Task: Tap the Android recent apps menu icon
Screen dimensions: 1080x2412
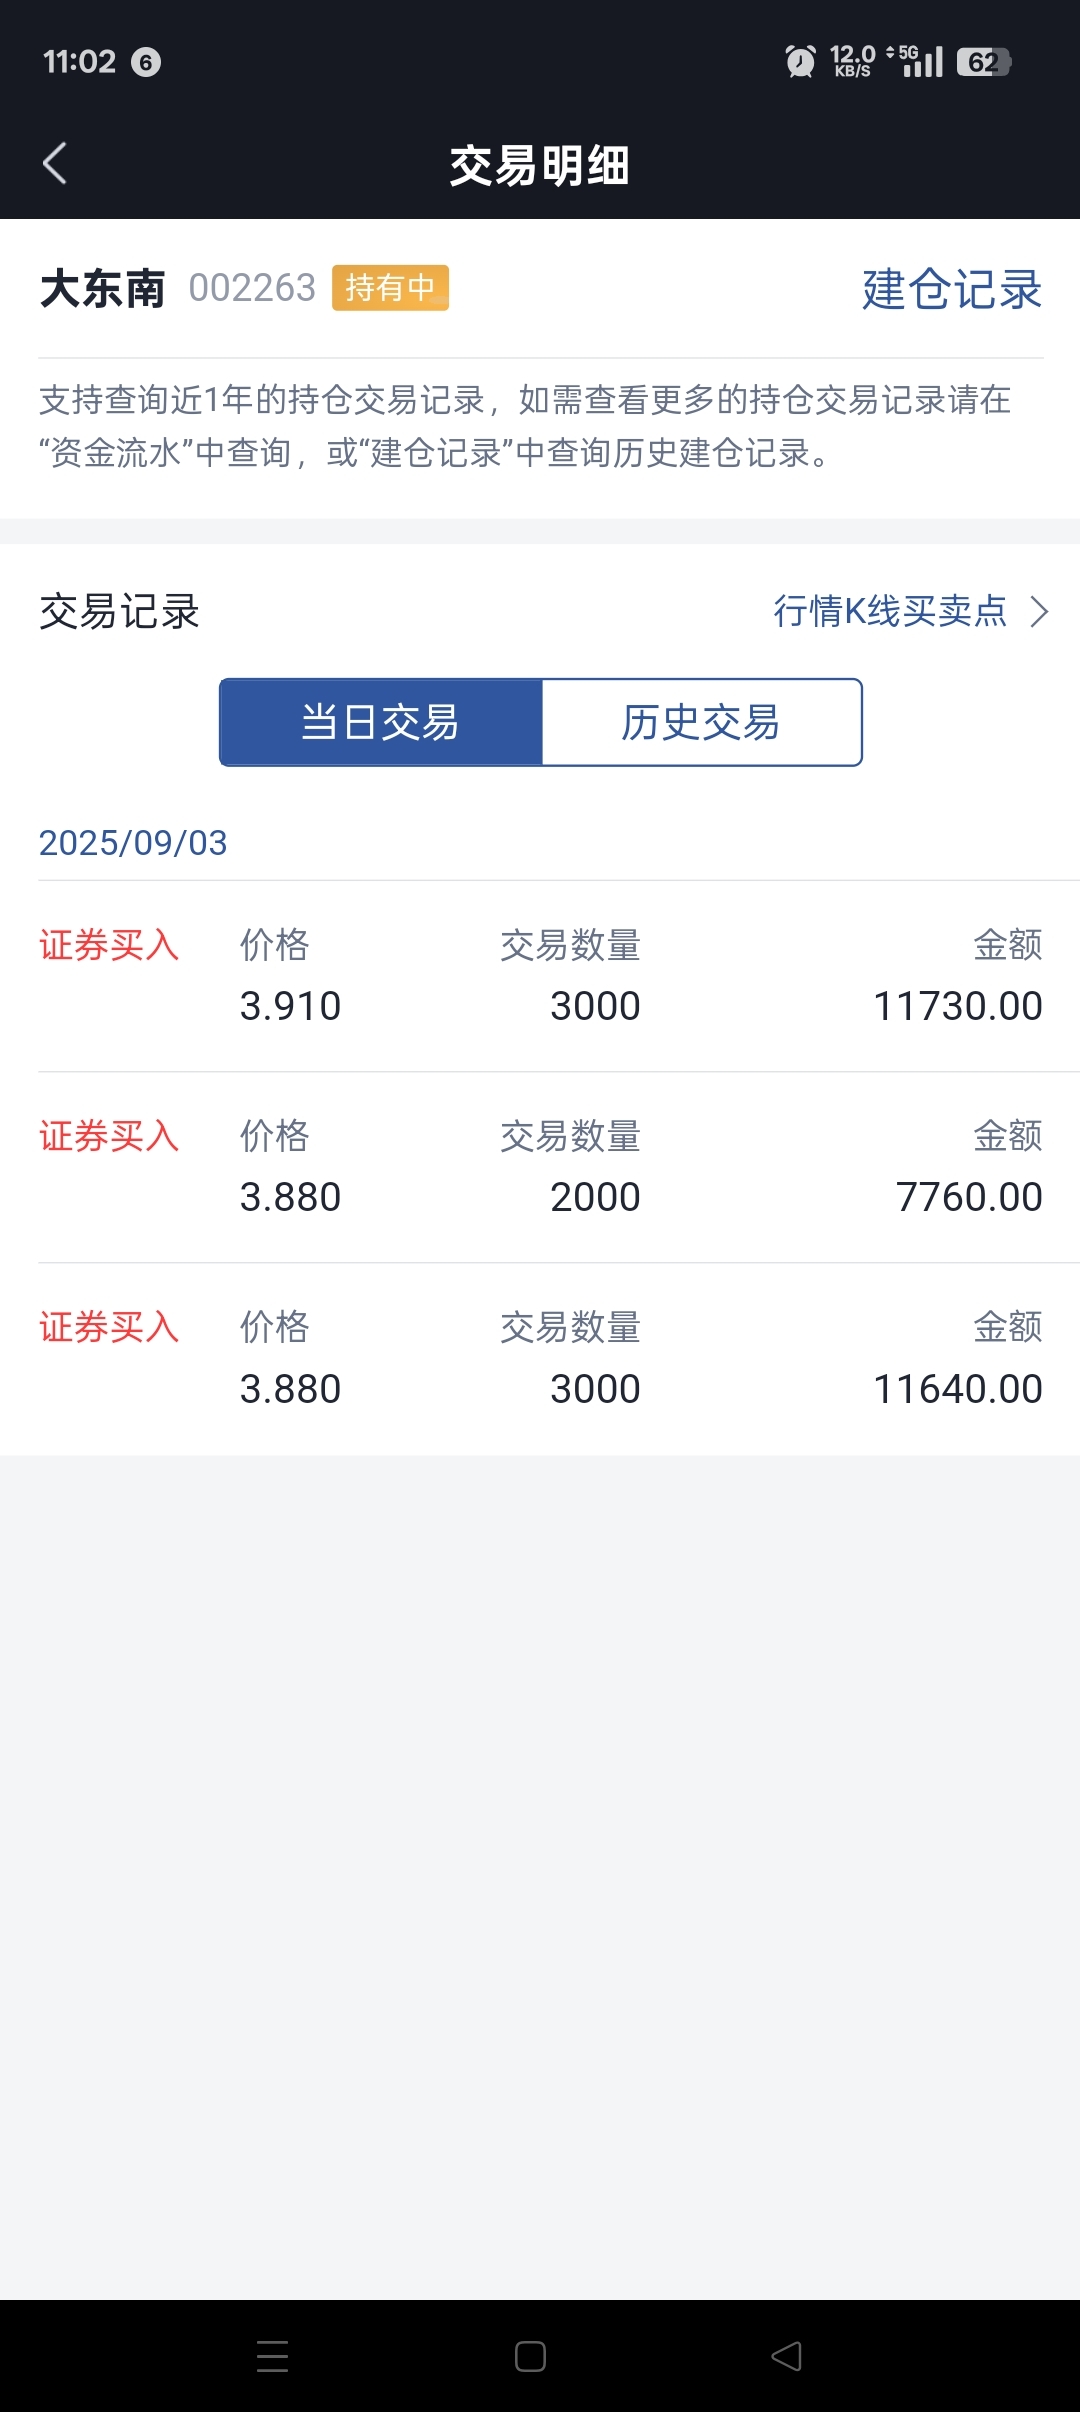Action: 272,2356
